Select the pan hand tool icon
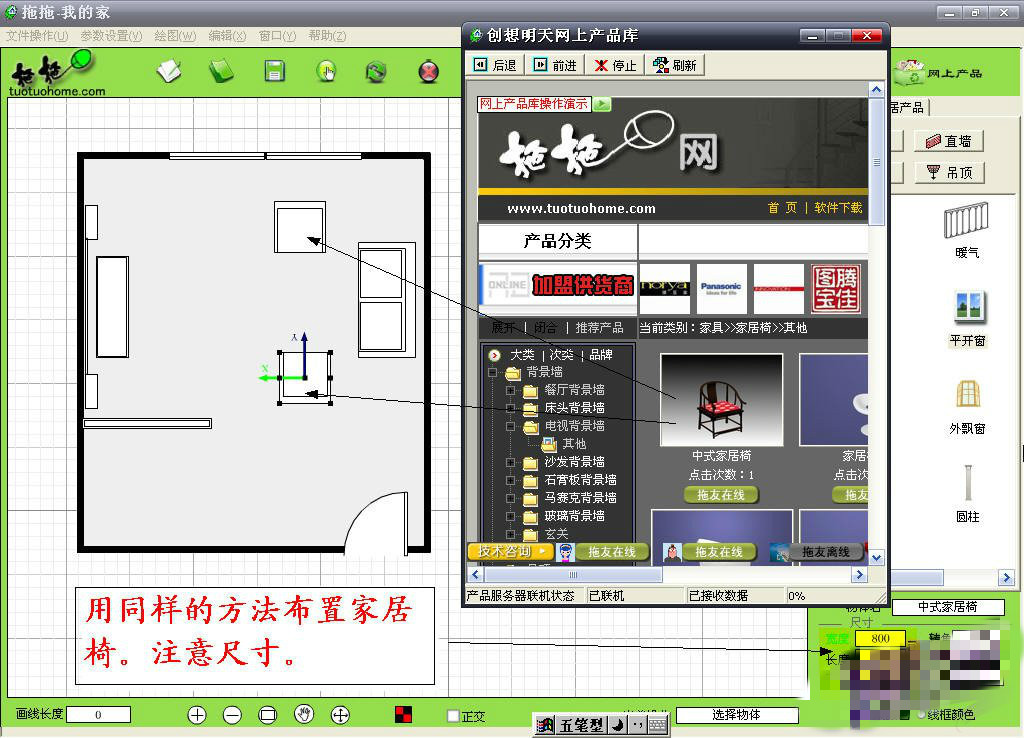The width and height of the screenshot is (1024, 738). click(x=304, y=714)
